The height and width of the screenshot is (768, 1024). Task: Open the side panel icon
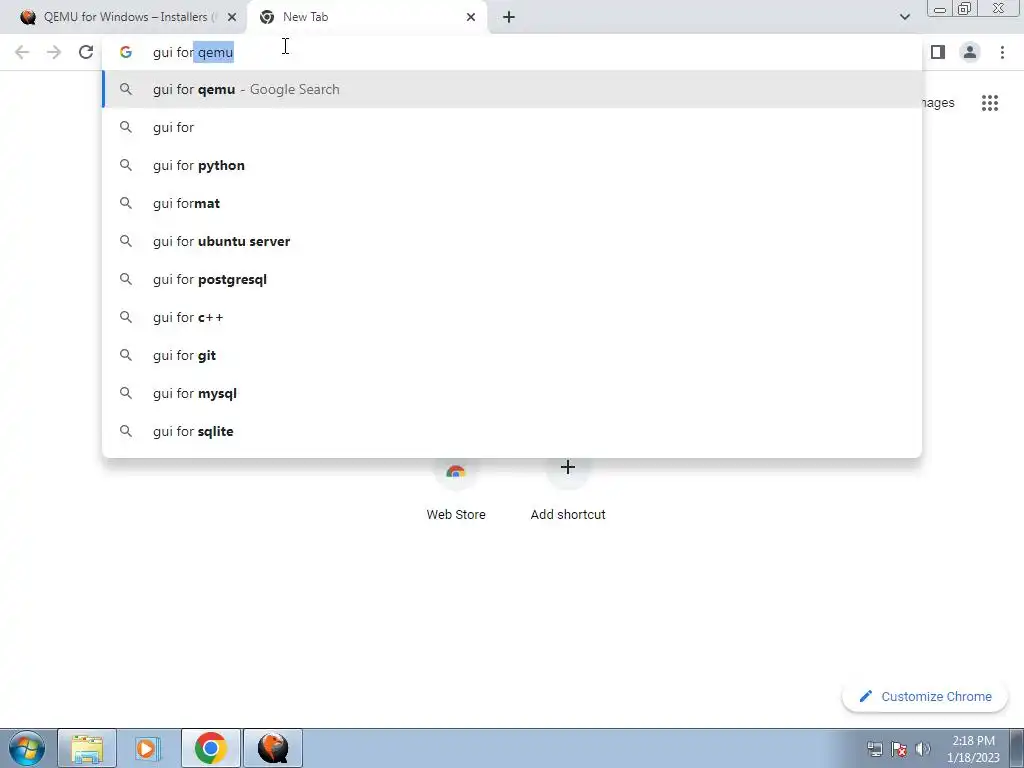tap(938, 52)
